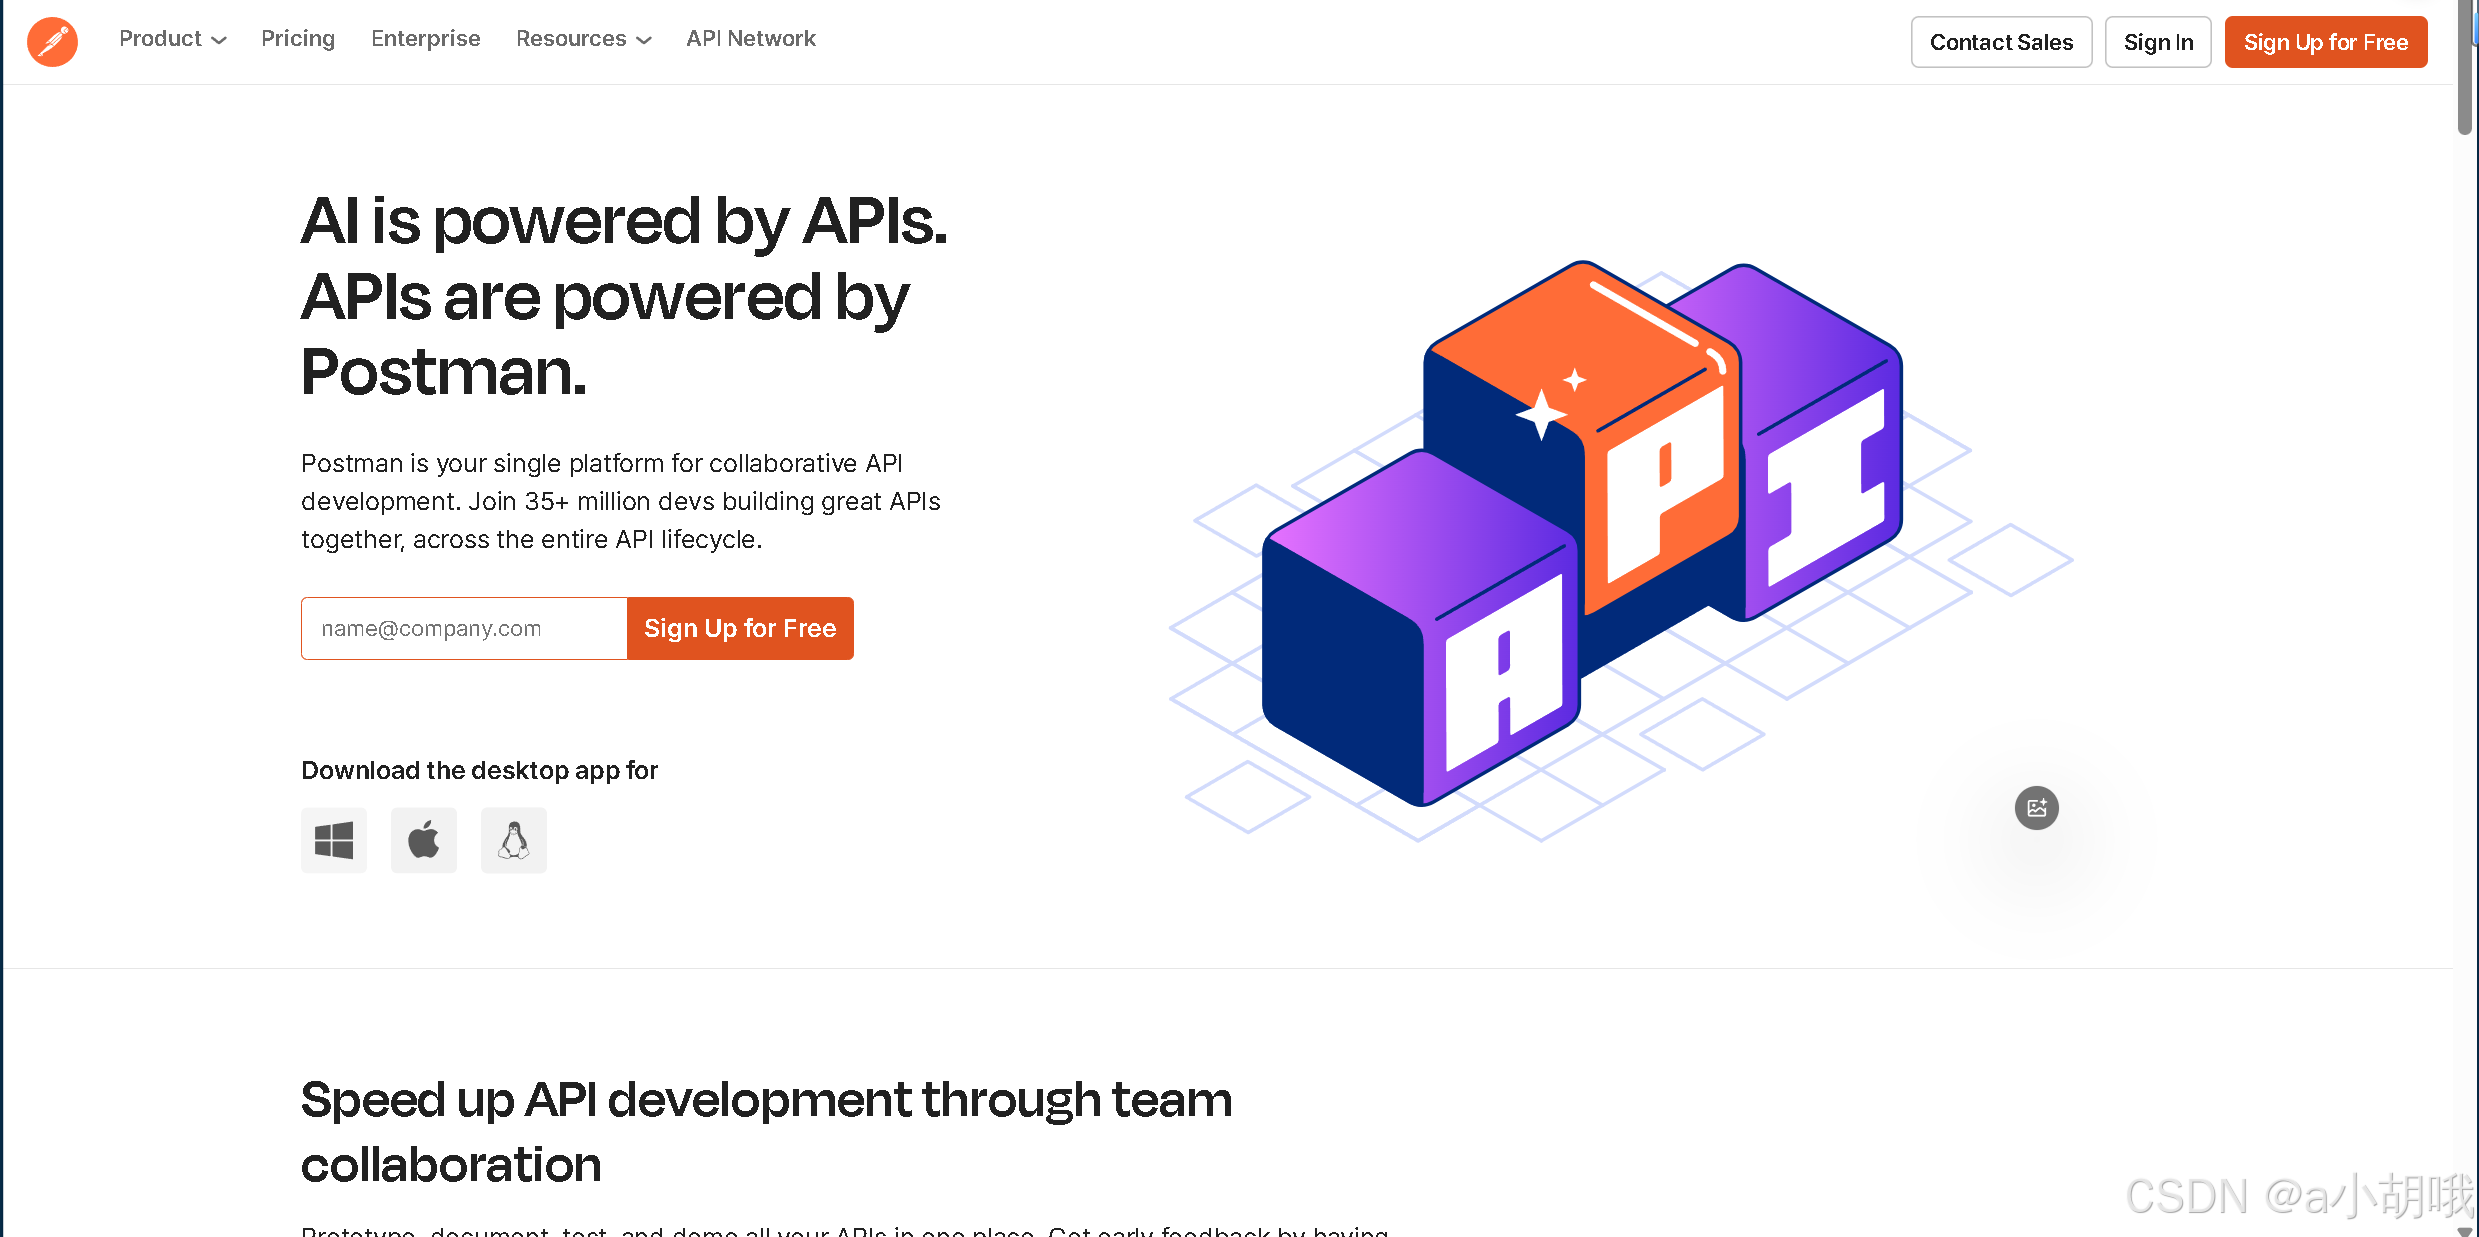Click the 'Download the desktop app for' text
This screenshot has height=1237, width=2479.
click(479, 770)
